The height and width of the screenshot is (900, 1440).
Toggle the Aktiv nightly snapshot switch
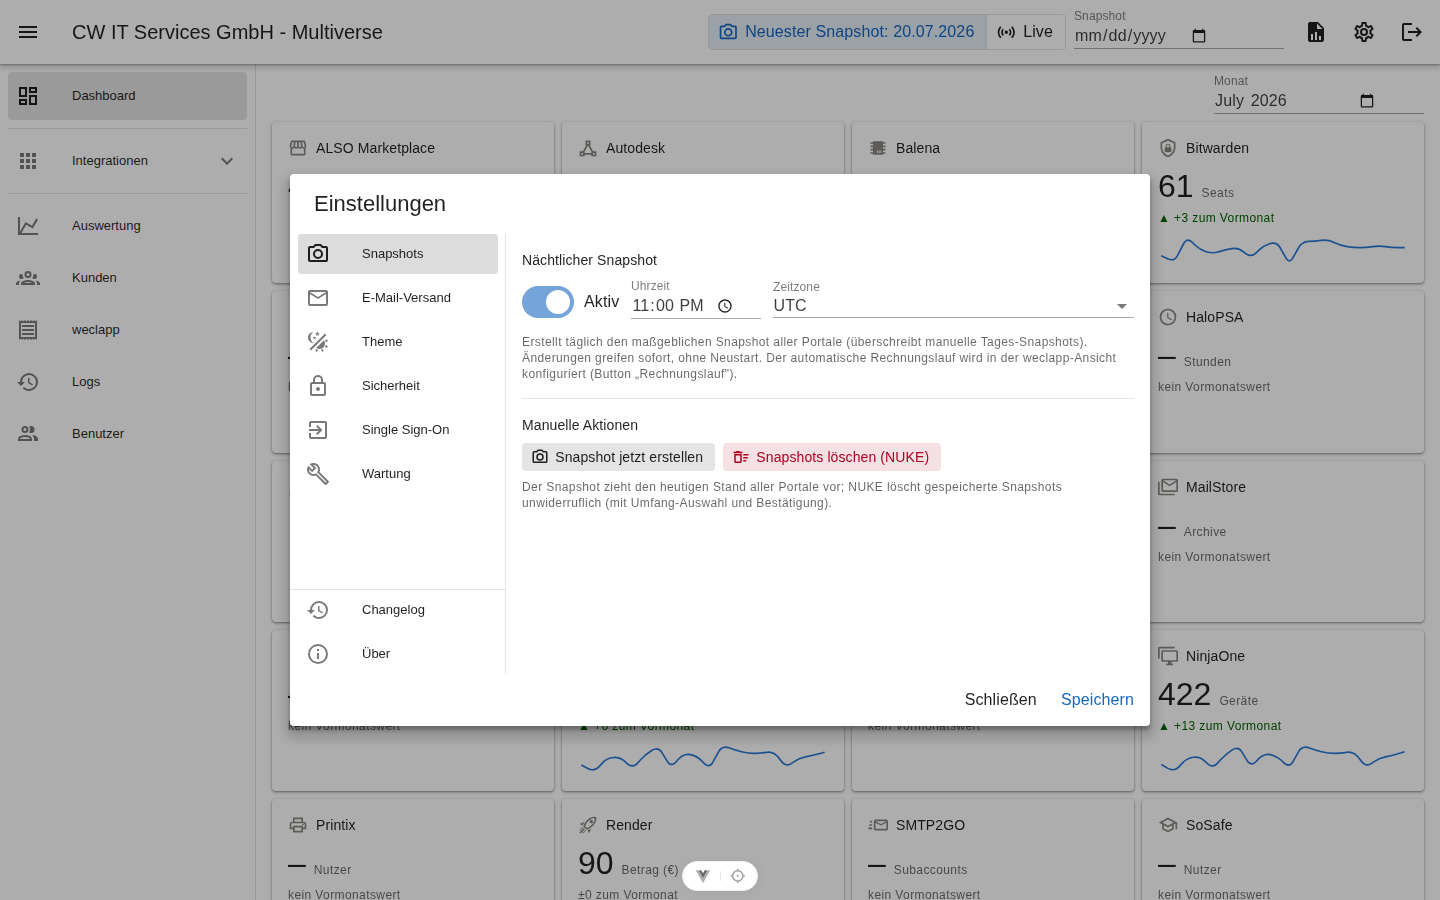pos(548,302)
